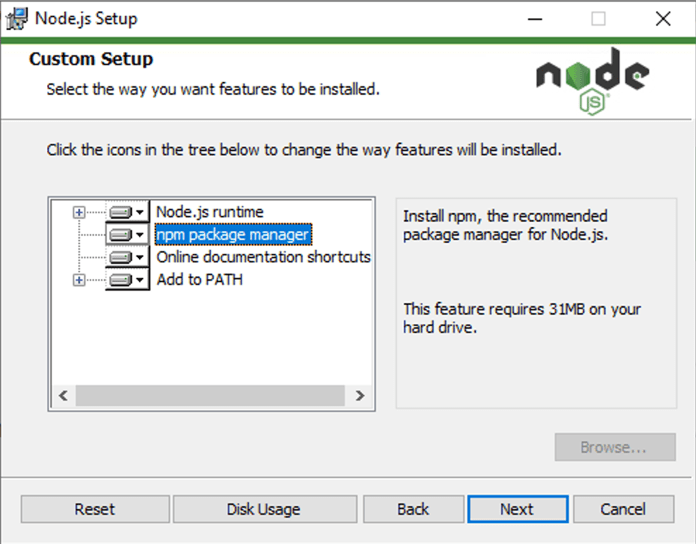Select the npm package manager feature
The width and height of the screenshot is (696, 544).
click(x=233, y=235)
